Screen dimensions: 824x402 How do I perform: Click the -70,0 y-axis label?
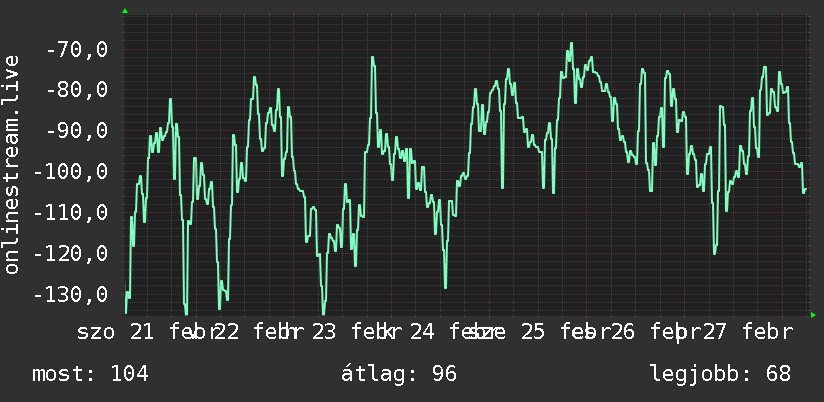pos(77,50)
